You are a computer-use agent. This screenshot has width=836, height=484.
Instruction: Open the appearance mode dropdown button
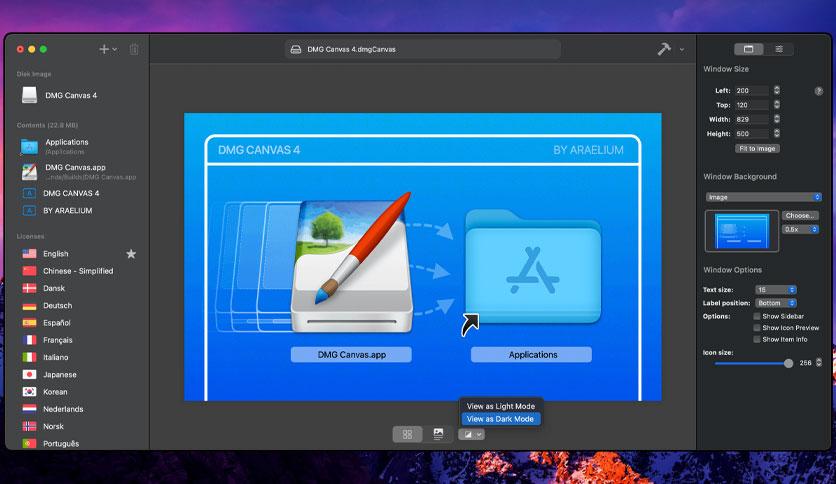[x=471, y=434]
